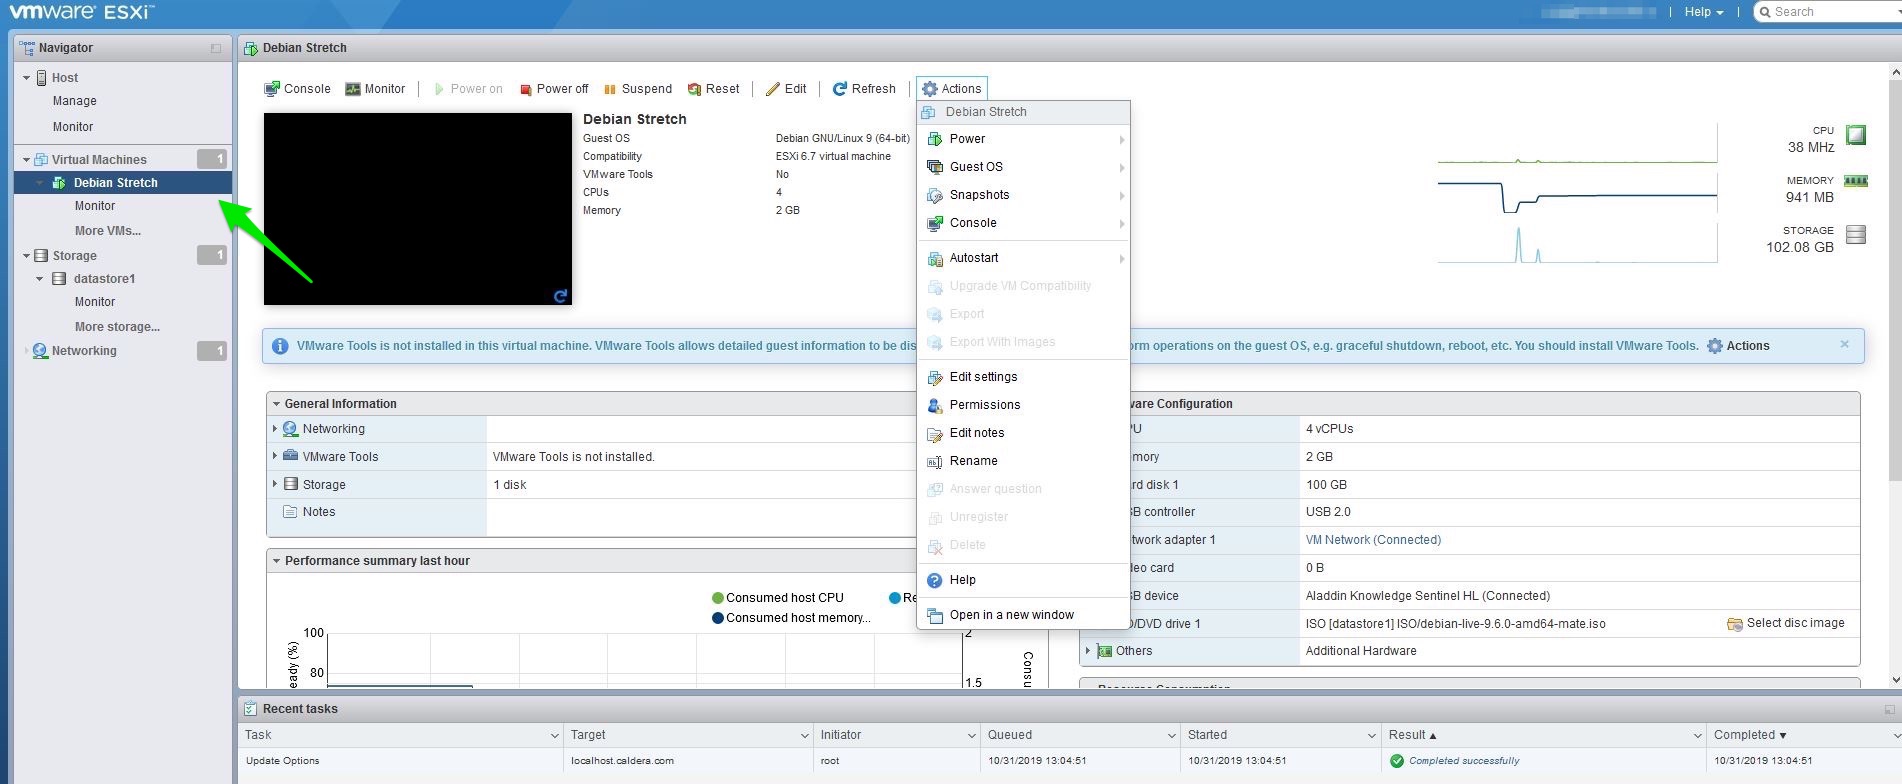Open the Help dropdown in header
This screenshot has width=1902, height=784.
click(x=1703, y=12)
